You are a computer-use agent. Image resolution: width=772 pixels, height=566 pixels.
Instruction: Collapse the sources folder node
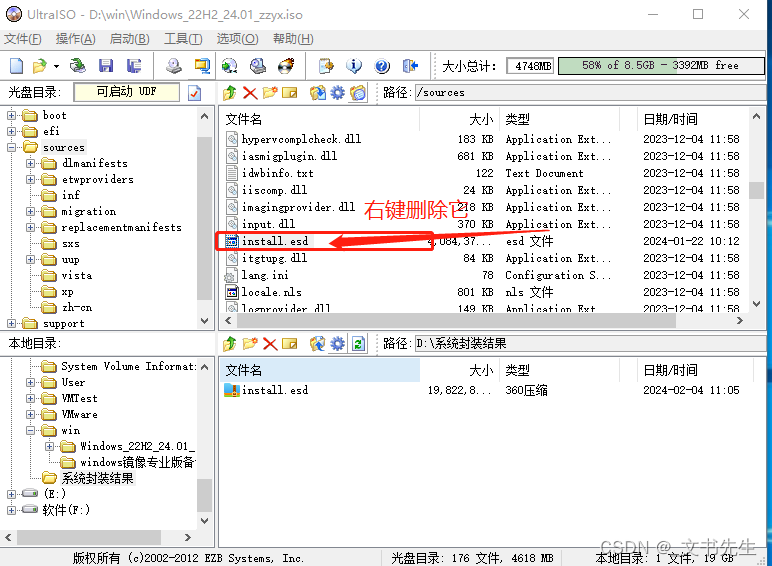click(11, 147)
